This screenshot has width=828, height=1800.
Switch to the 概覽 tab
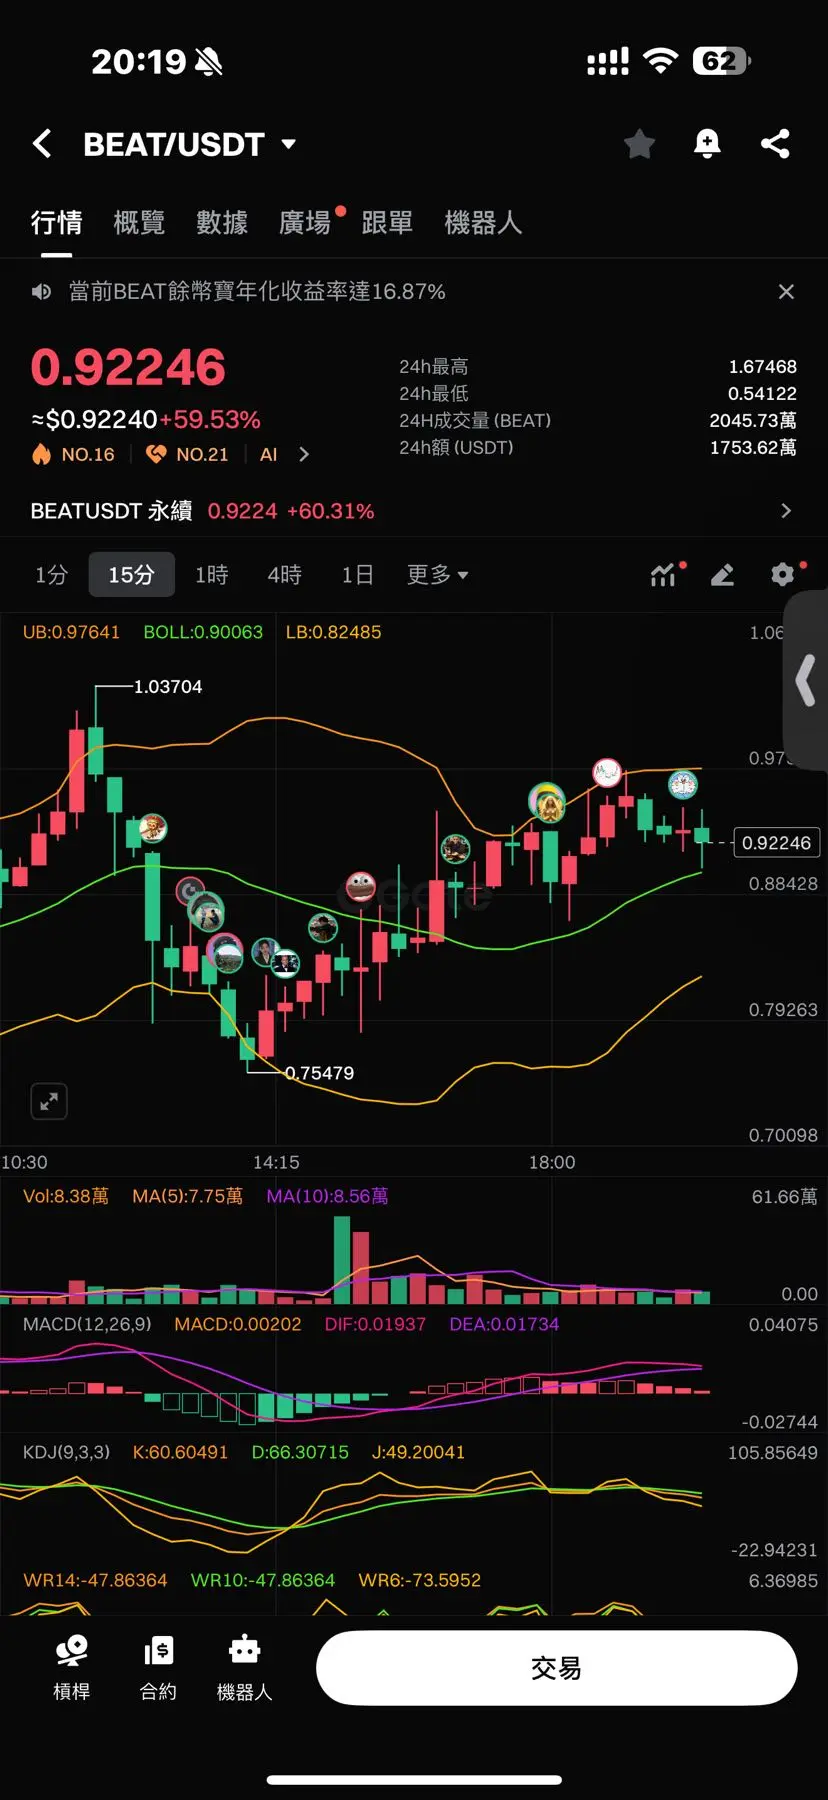tap(139, 223)
